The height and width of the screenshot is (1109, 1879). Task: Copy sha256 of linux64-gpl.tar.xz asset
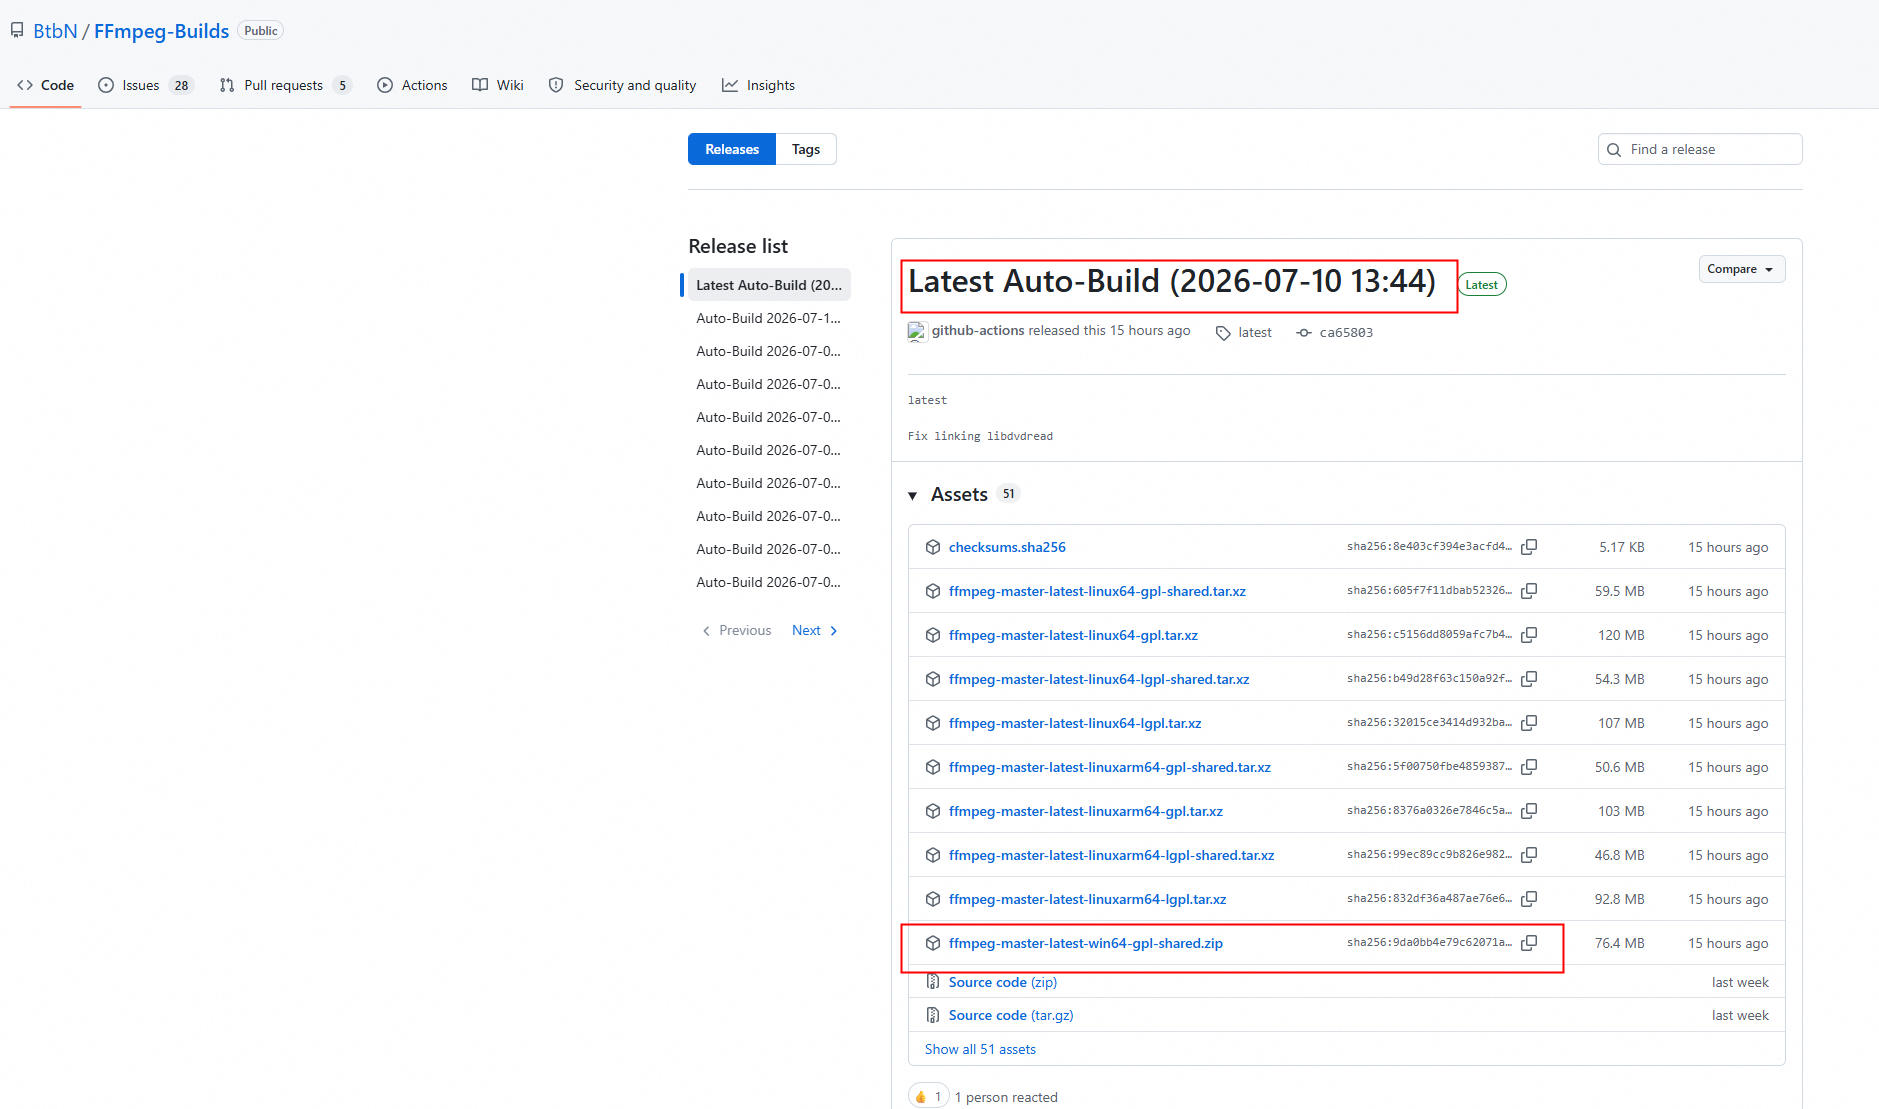(x=1529, y=635)
